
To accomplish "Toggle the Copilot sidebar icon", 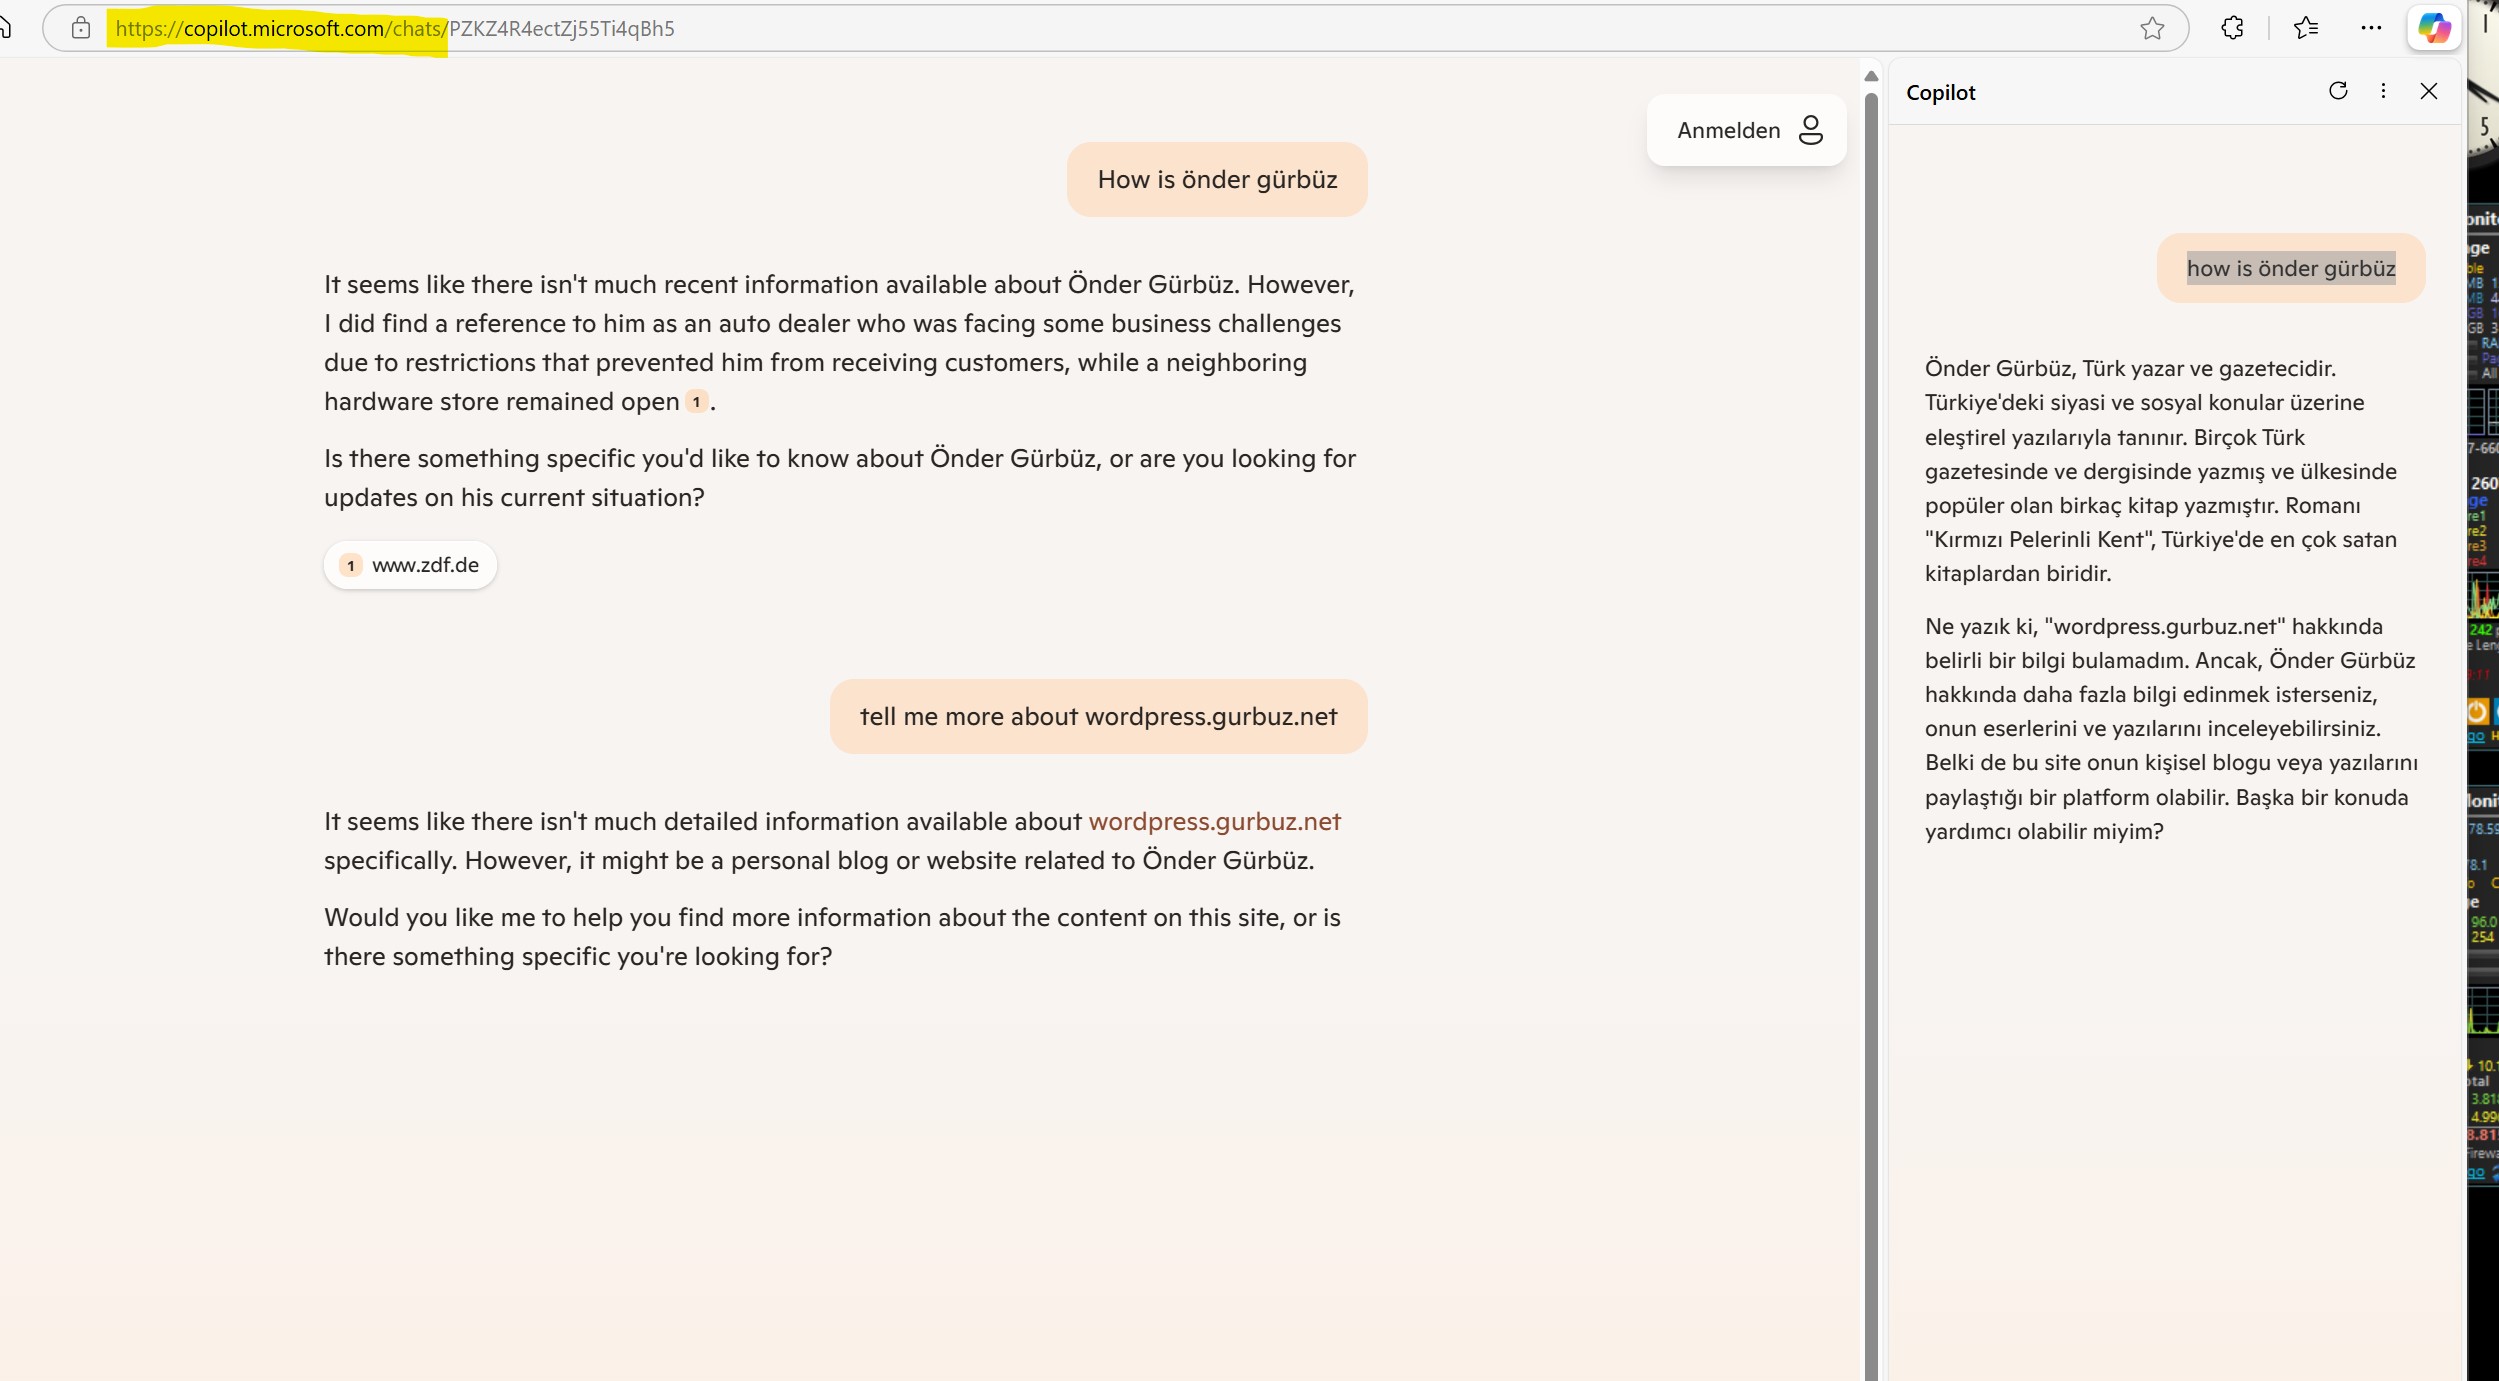I will (x=2434, y=28).
